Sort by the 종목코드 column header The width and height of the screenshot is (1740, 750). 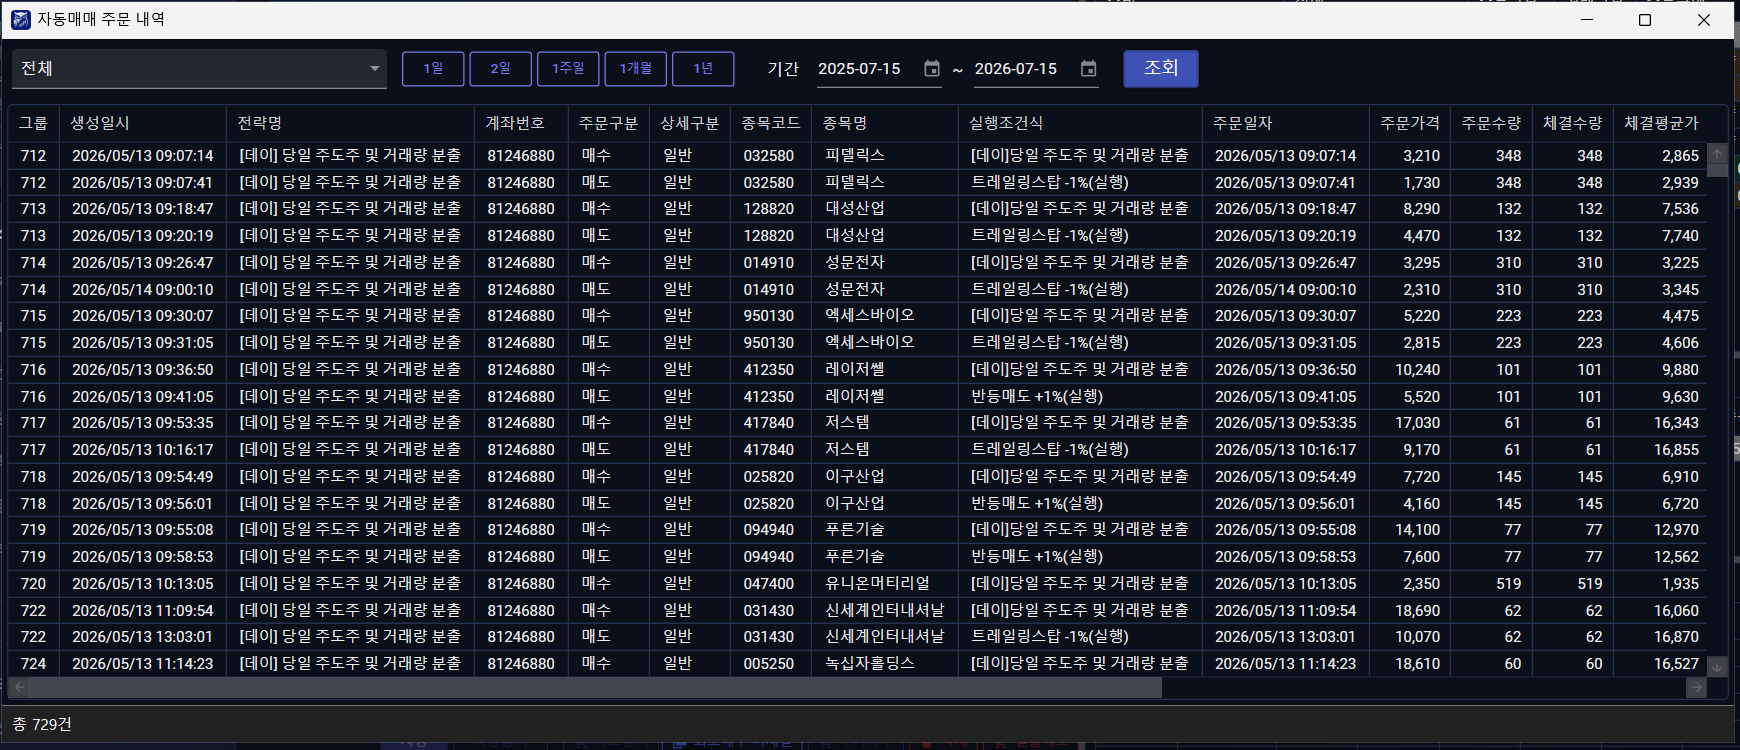[771, 123]
